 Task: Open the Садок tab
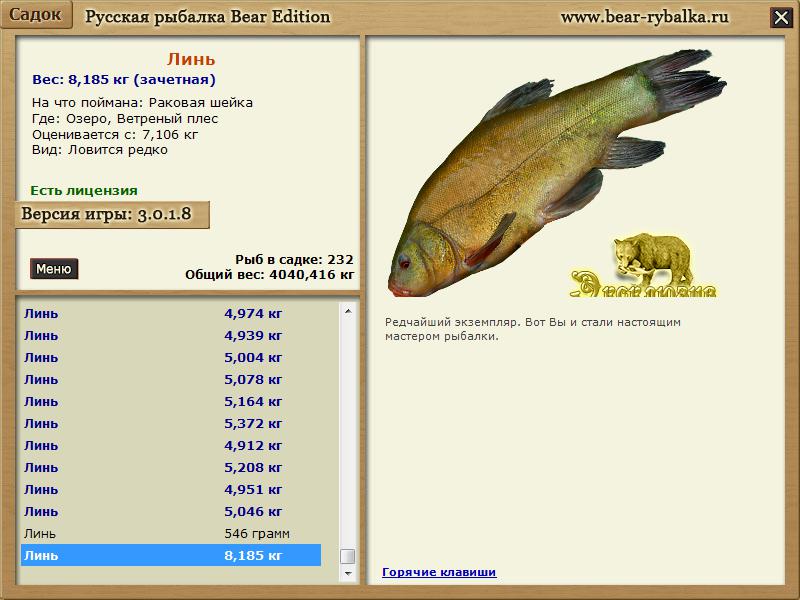click(x=37, y=16)
